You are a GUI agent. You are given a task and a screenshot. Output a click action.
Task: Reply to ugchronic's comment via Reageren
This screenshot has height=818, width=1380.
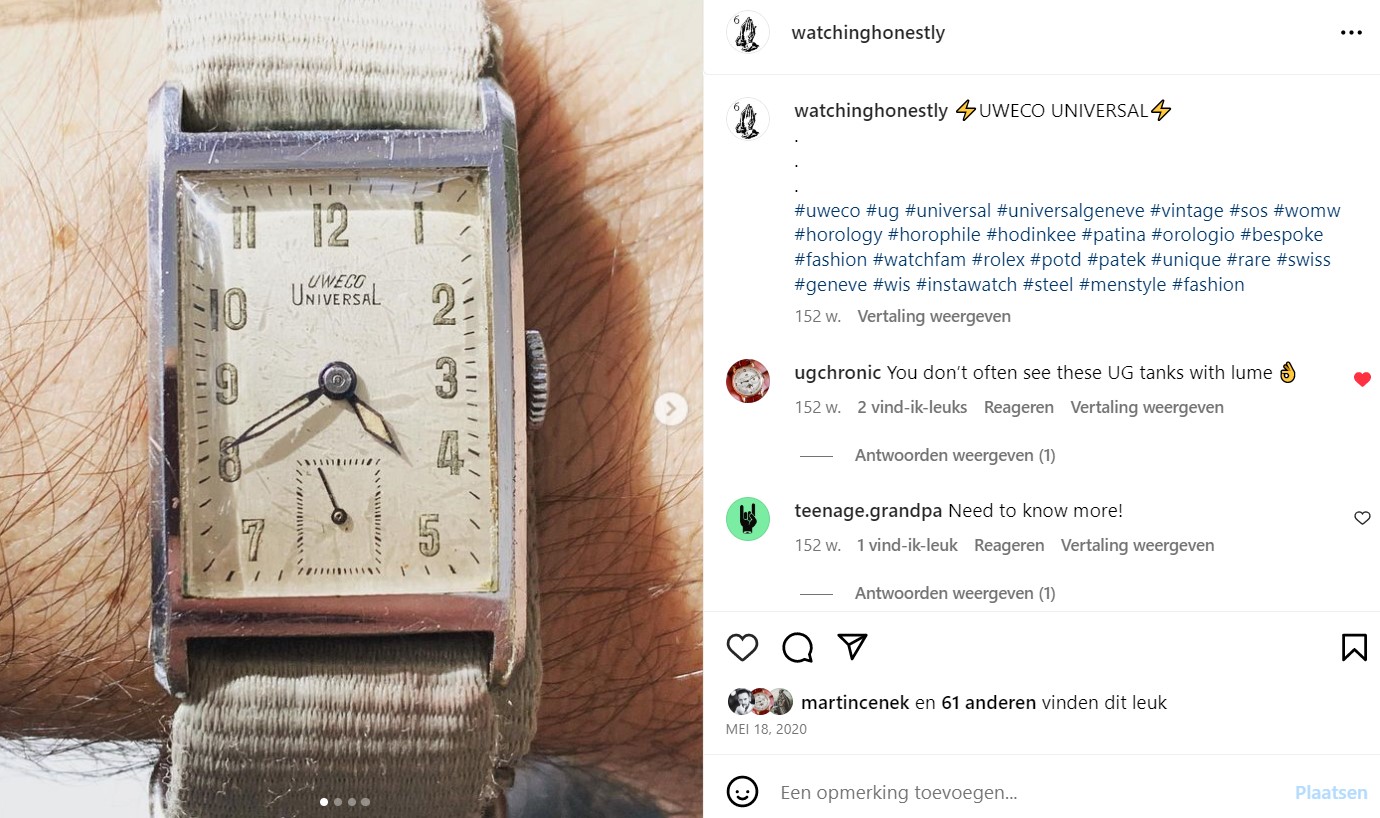(1018, 407)
